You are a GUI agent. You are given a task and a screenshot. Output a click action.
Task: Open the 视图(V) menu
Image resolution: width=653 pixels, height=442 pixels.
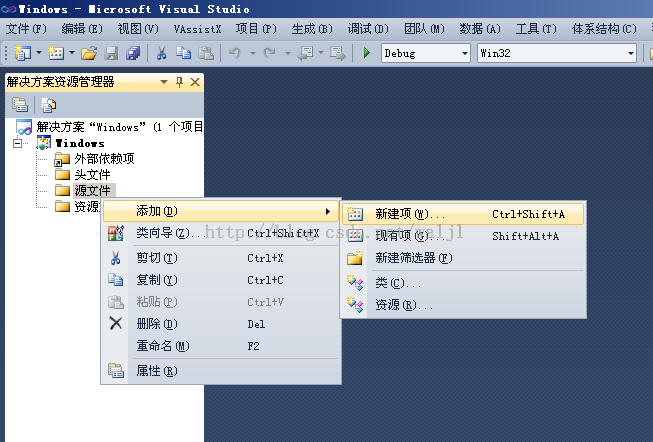point(138,29)
